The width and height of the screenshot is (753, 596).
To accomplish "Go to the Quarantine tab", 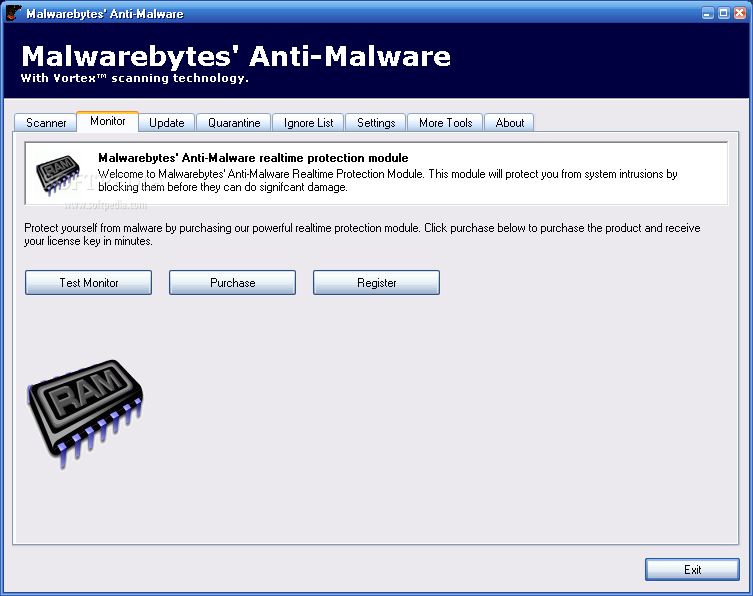I will pyautogui.click(x=234, y=122).
